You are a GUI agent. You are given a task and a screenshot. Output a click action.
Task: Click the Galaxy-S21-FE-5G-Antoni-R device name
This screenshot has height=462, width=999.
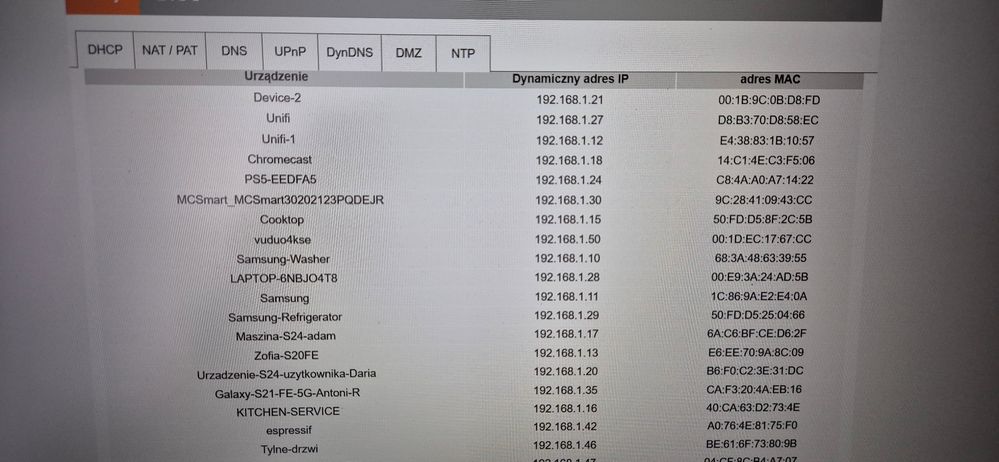287,393
